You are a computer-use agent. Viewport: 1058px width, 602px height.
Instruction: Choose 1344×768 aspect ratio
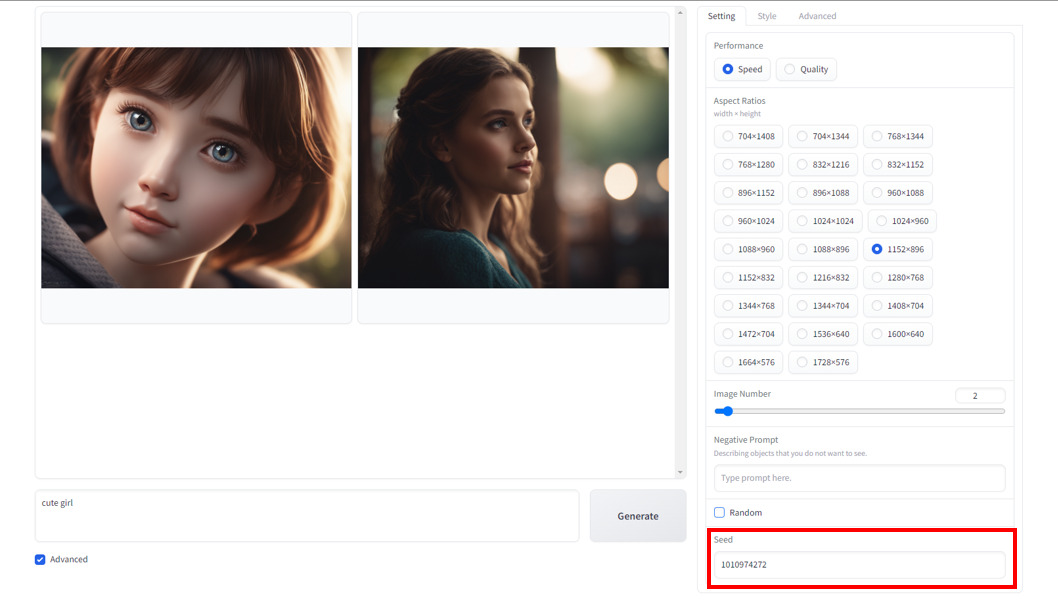pyautogui.click(x=748, y=306)
